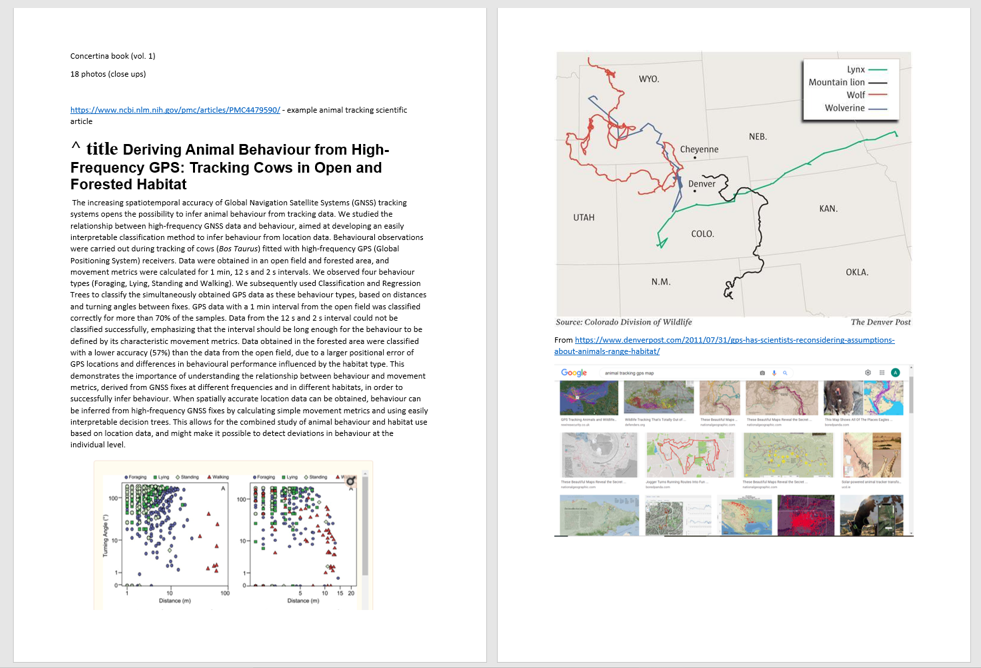Click the 'Concertina book (vol. 1)' text line
Screen dimensions: 981x668
tap(113, 56)
